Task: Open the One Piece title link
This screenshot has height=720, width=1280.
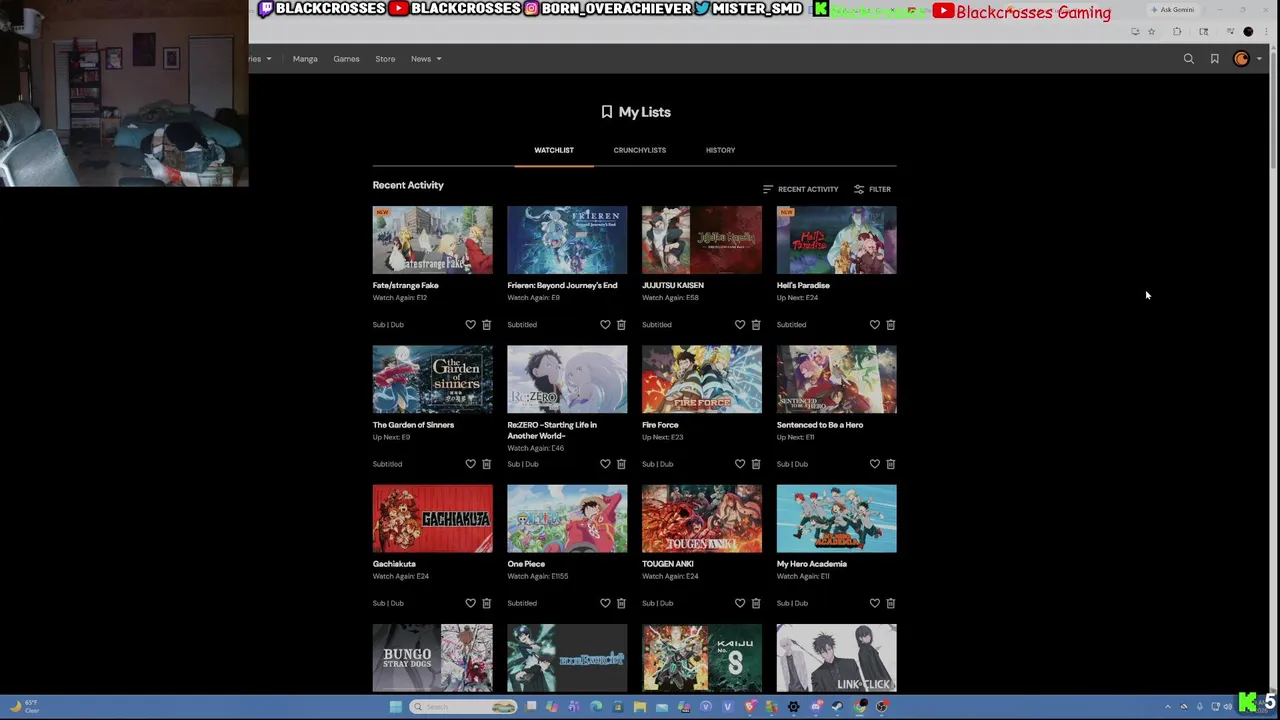Action: pyautogui.click(x=526, y=564)
